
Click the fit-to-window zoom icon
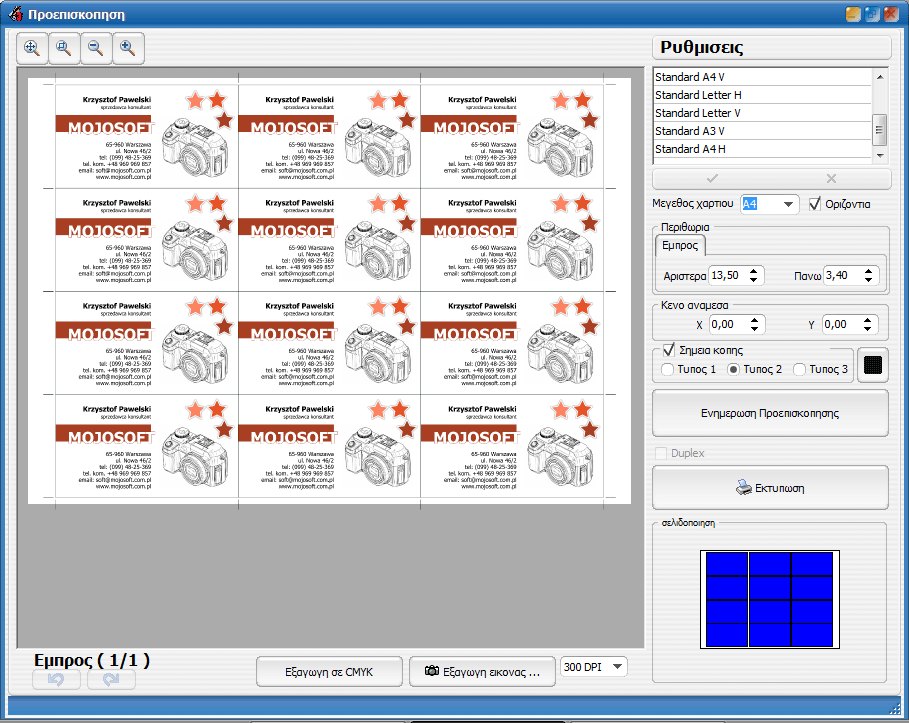[x=32, y=48]
